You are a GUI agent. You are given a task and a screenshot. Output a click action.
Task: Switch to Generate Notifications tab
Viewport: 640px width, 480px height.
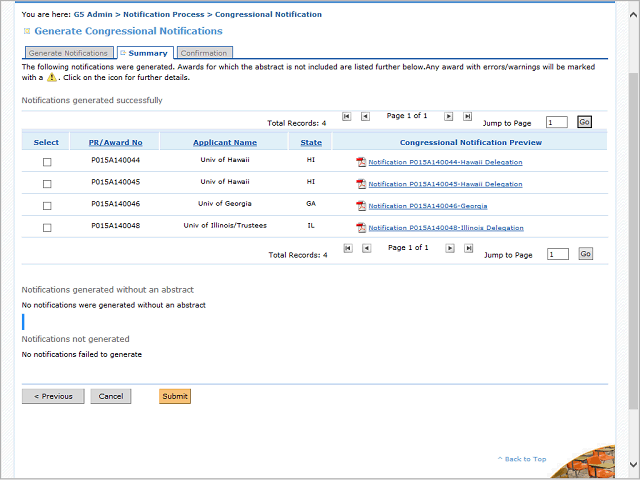[x=68, y=53]
